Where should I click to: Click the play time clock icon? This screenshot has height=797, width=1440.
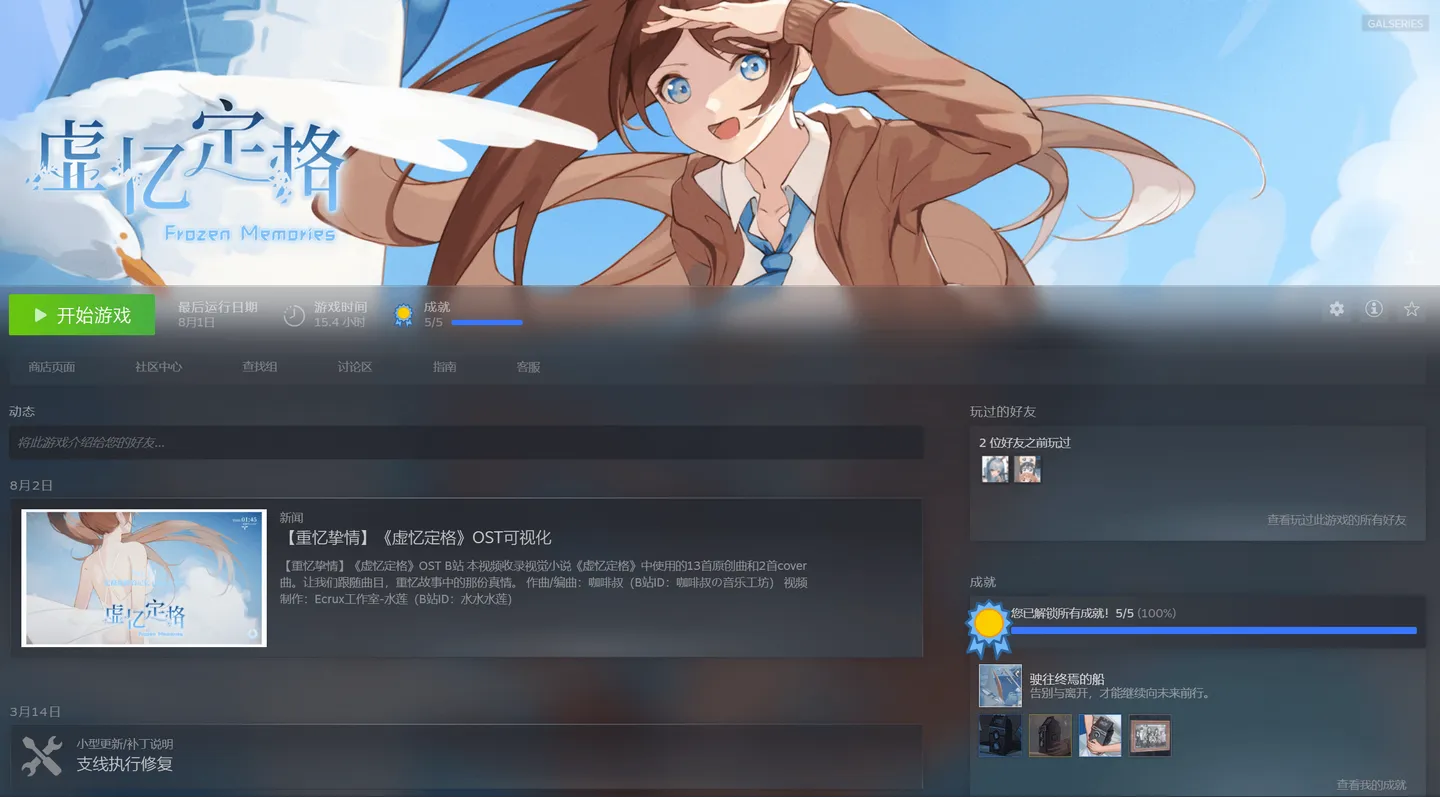click(294, 315)
